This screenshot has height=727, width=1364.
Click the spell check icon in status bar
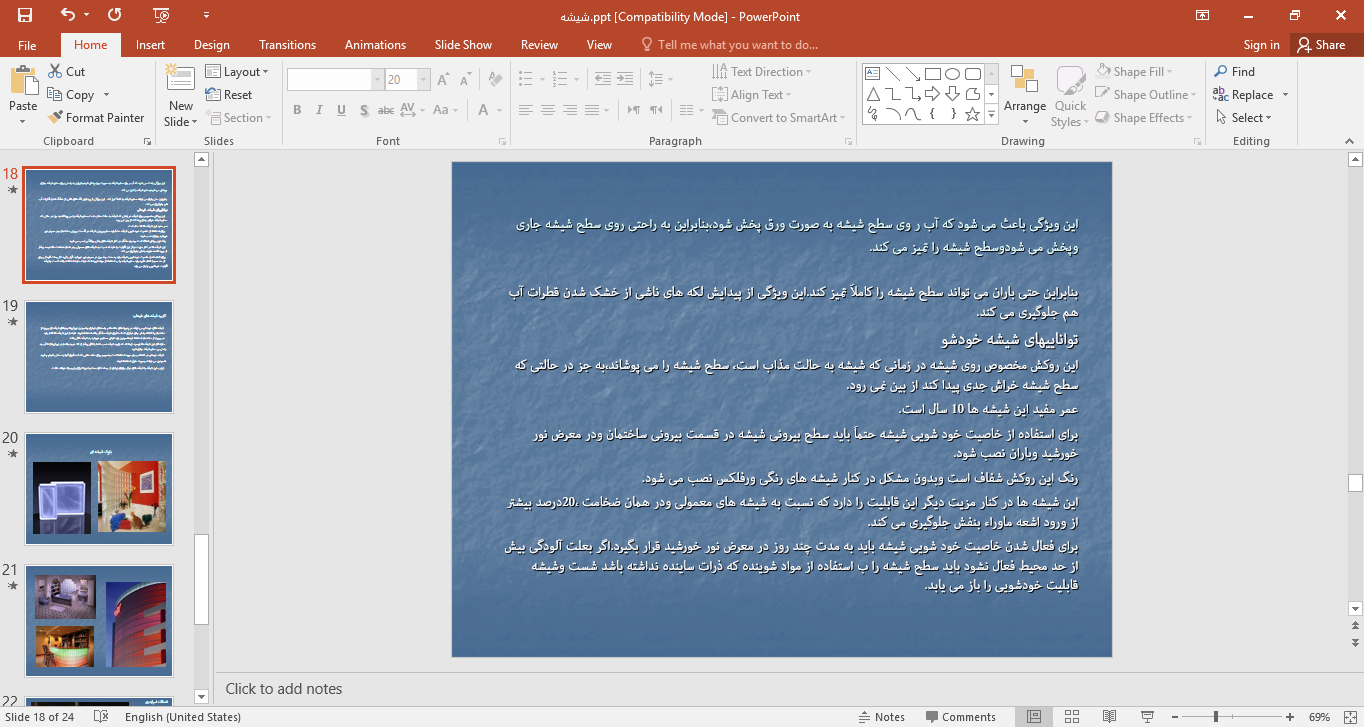[101, 717]
